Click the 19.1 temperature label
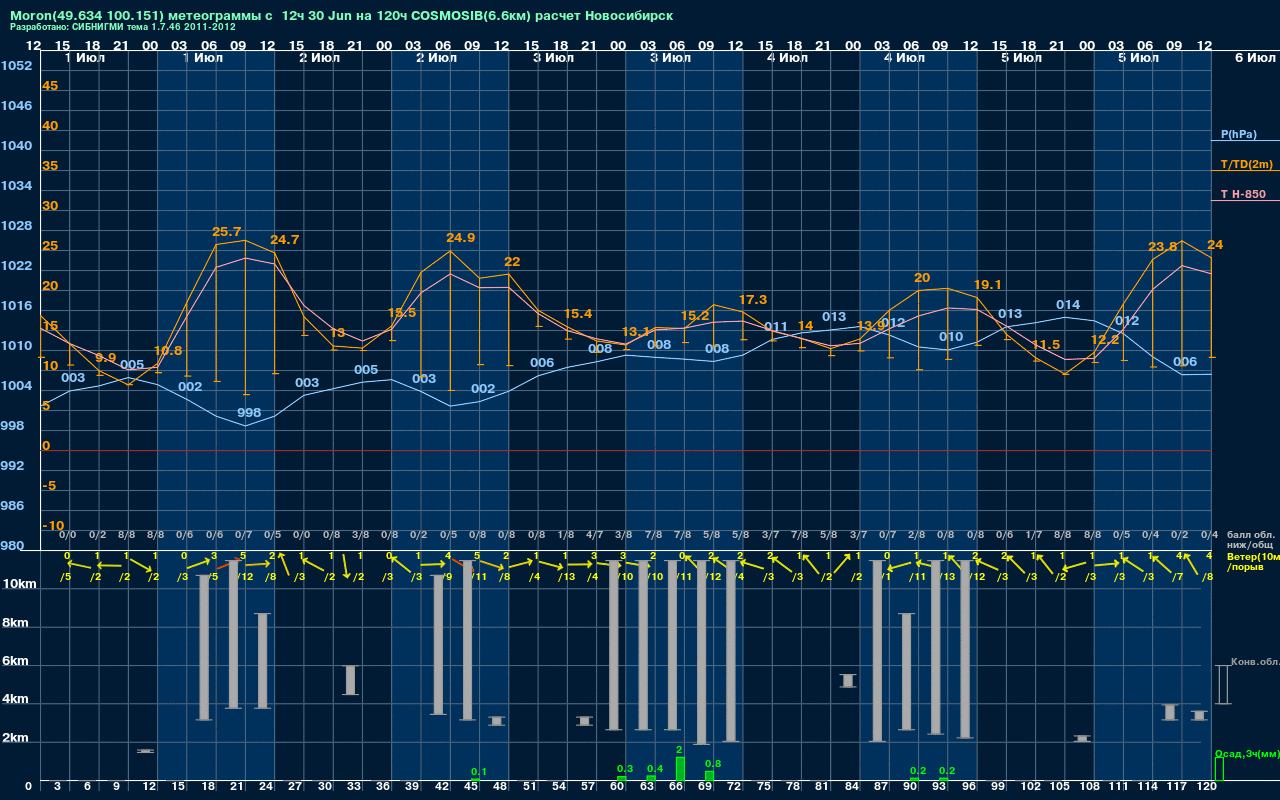This screenshot has width=1280, height=800. (987, 285)
